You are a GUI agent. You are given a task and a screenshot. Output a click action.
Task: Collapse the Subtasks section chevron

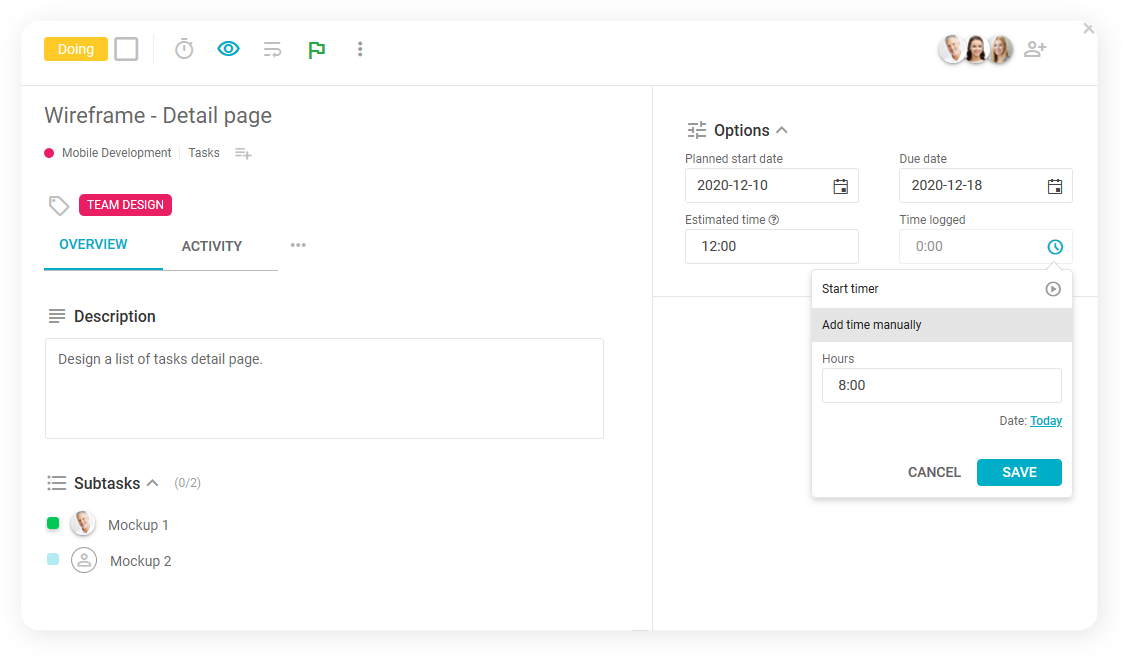point(152,483)
